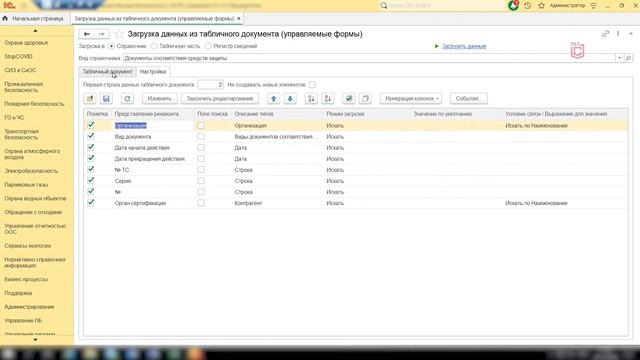Viewport: 640px width, 360px height.
Task: Click the sort ascending icon
Action: pos(311,98)
